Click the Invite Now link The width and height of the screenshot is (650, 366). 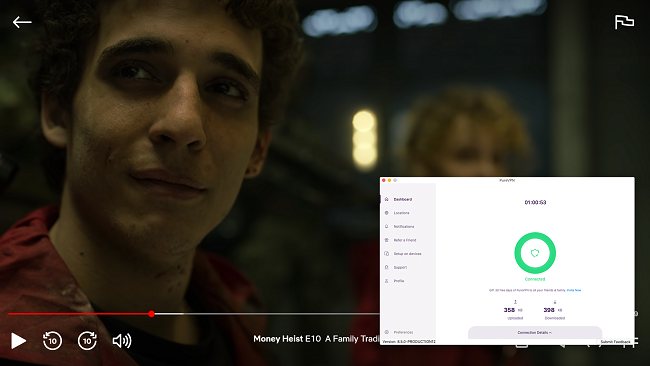(574, 290)
